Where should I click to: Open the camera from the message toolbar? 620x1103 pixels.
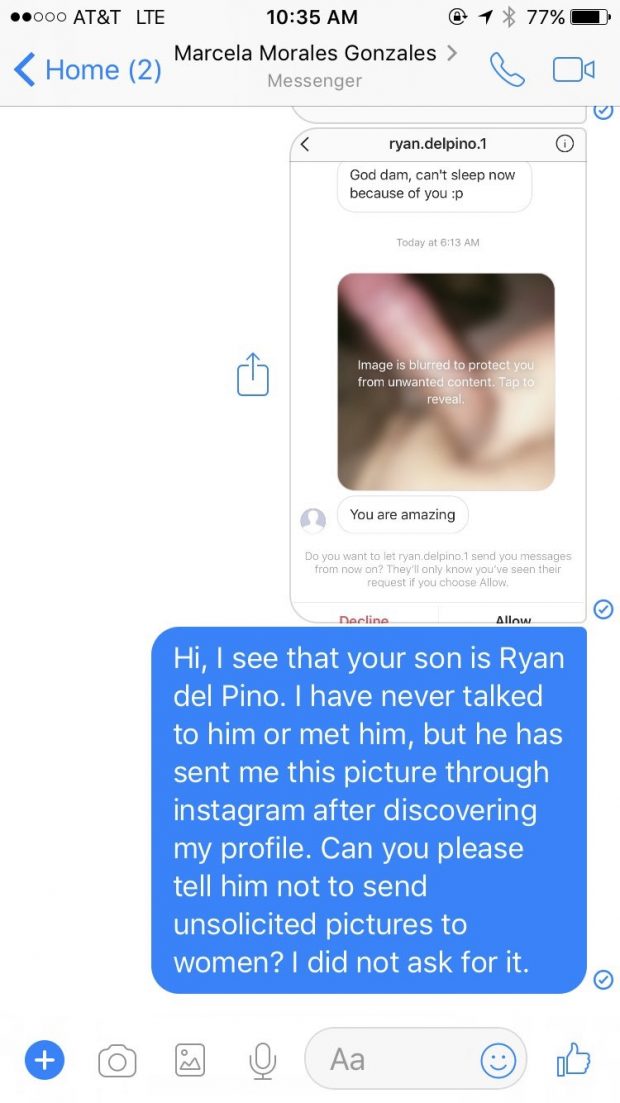click(117, 1059)
